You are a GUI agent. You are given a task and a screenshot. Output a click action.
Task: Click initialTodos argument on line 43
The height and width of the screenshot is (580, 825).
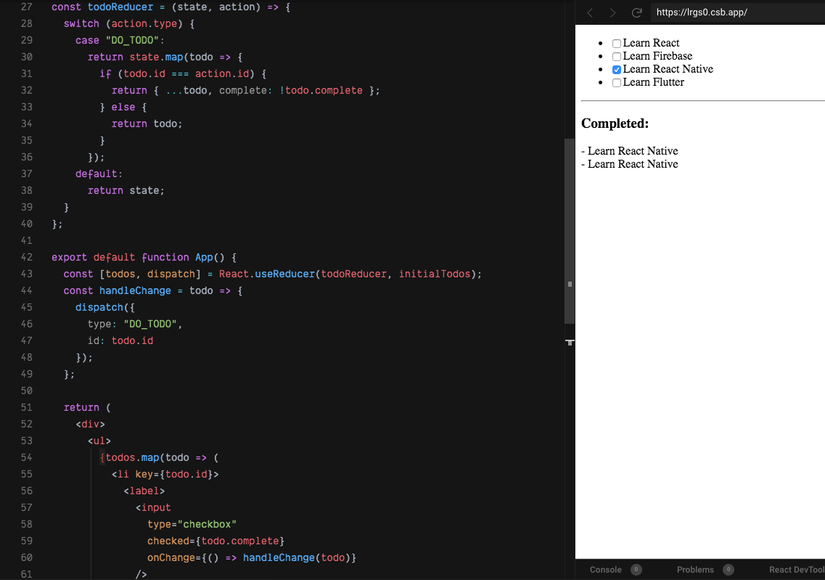(434, 274)
